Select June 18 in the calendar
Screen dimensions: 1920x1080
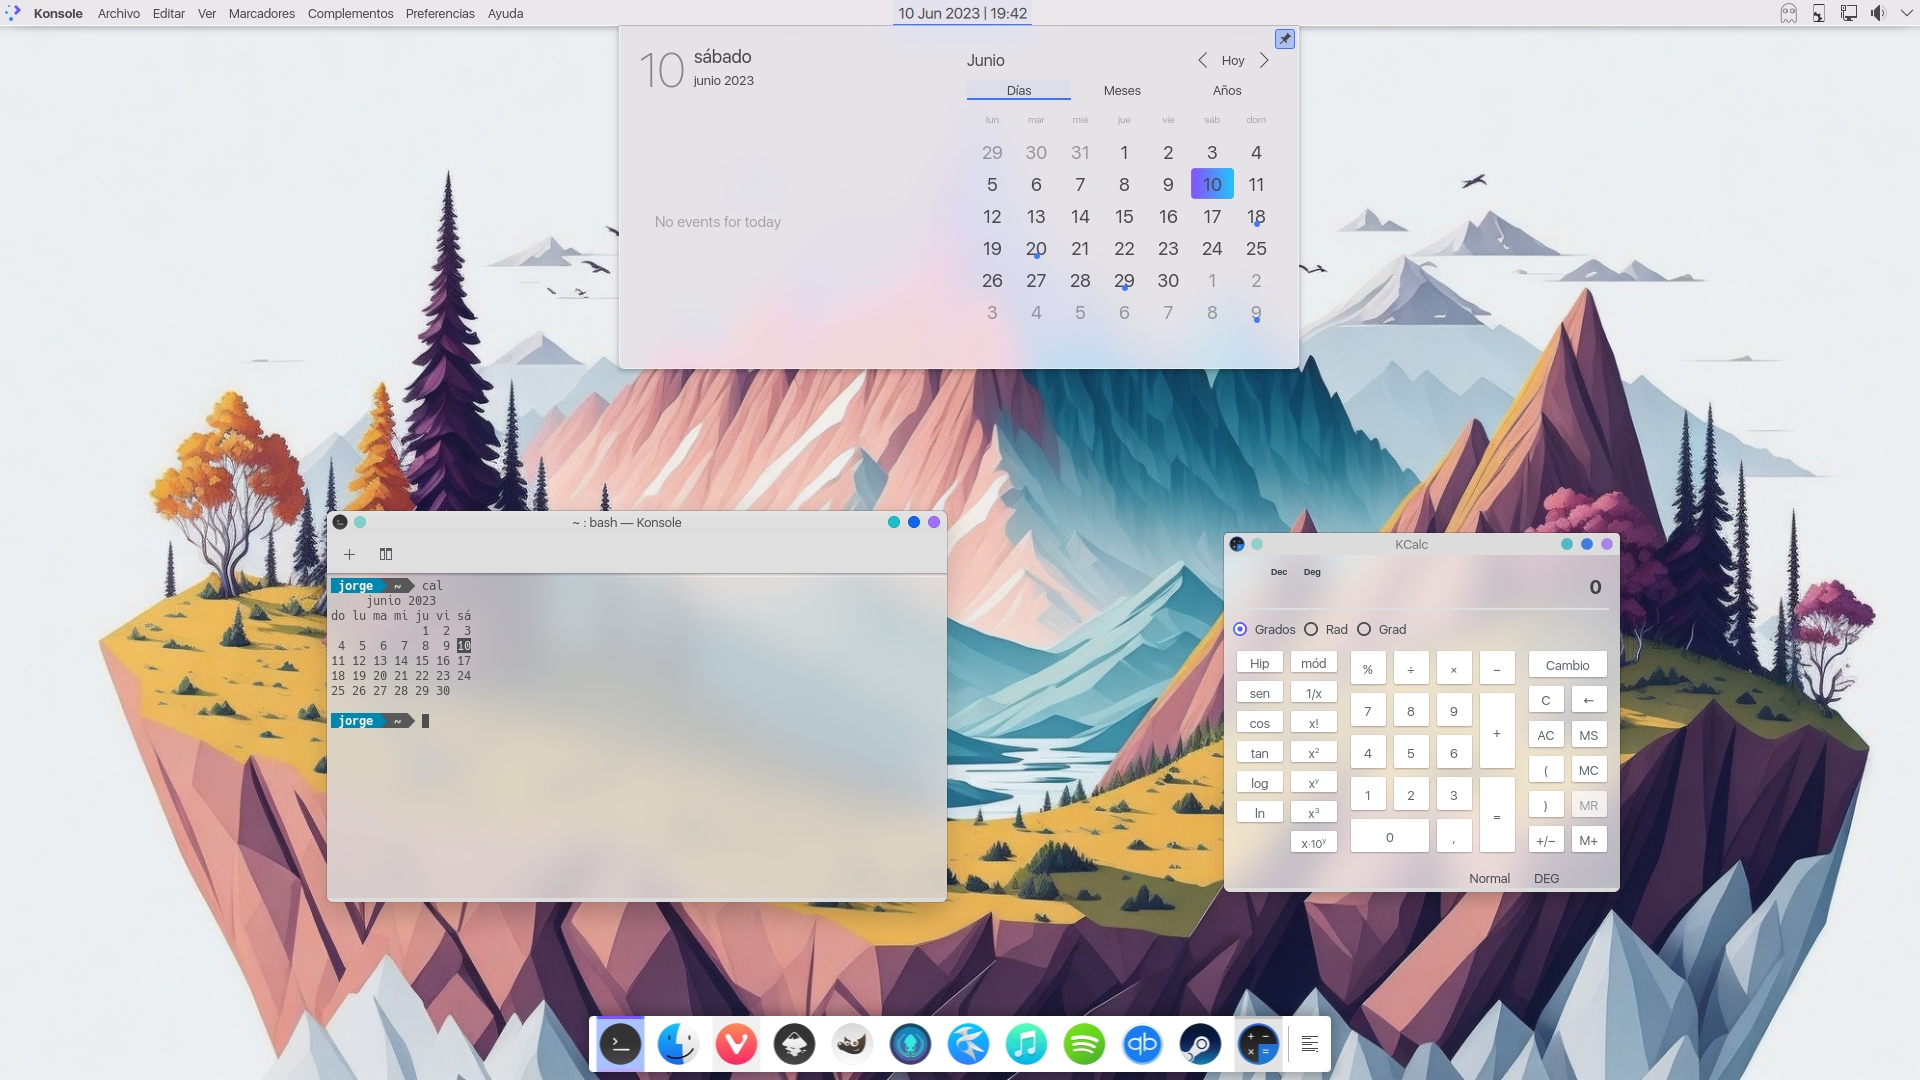click(x=1256, y=216)
